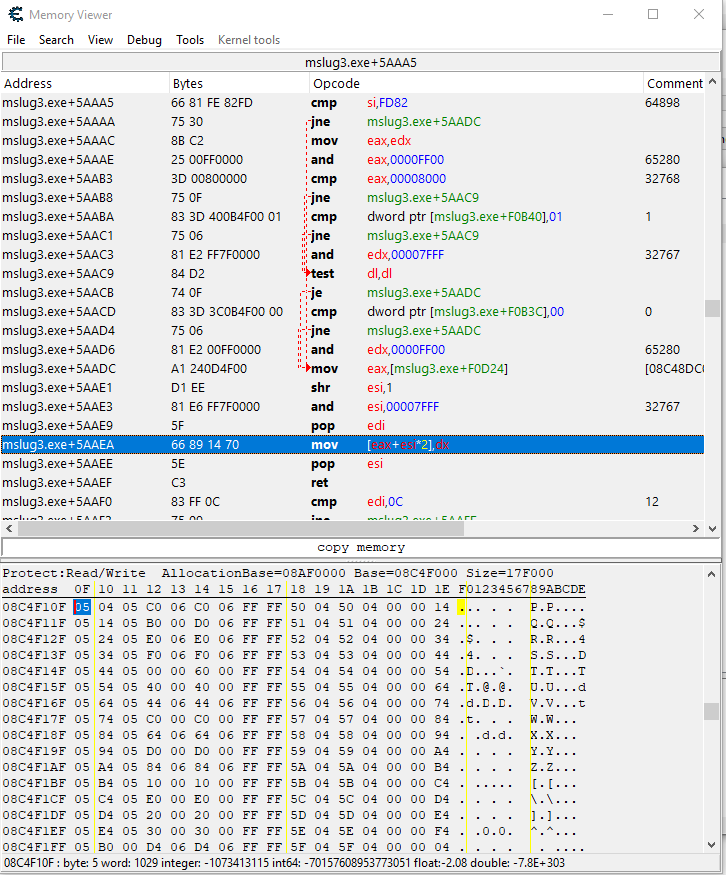726x875 pixels.
Task: Open the File menu
Action: coord(16,40)
